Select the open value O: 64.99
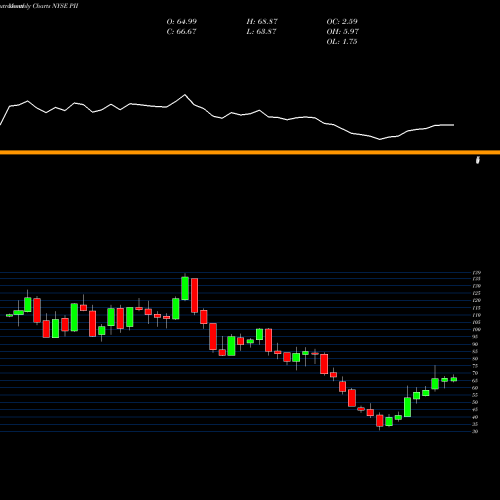The width and height of the screenshot is (500, 500). click(x=182, y=21)
